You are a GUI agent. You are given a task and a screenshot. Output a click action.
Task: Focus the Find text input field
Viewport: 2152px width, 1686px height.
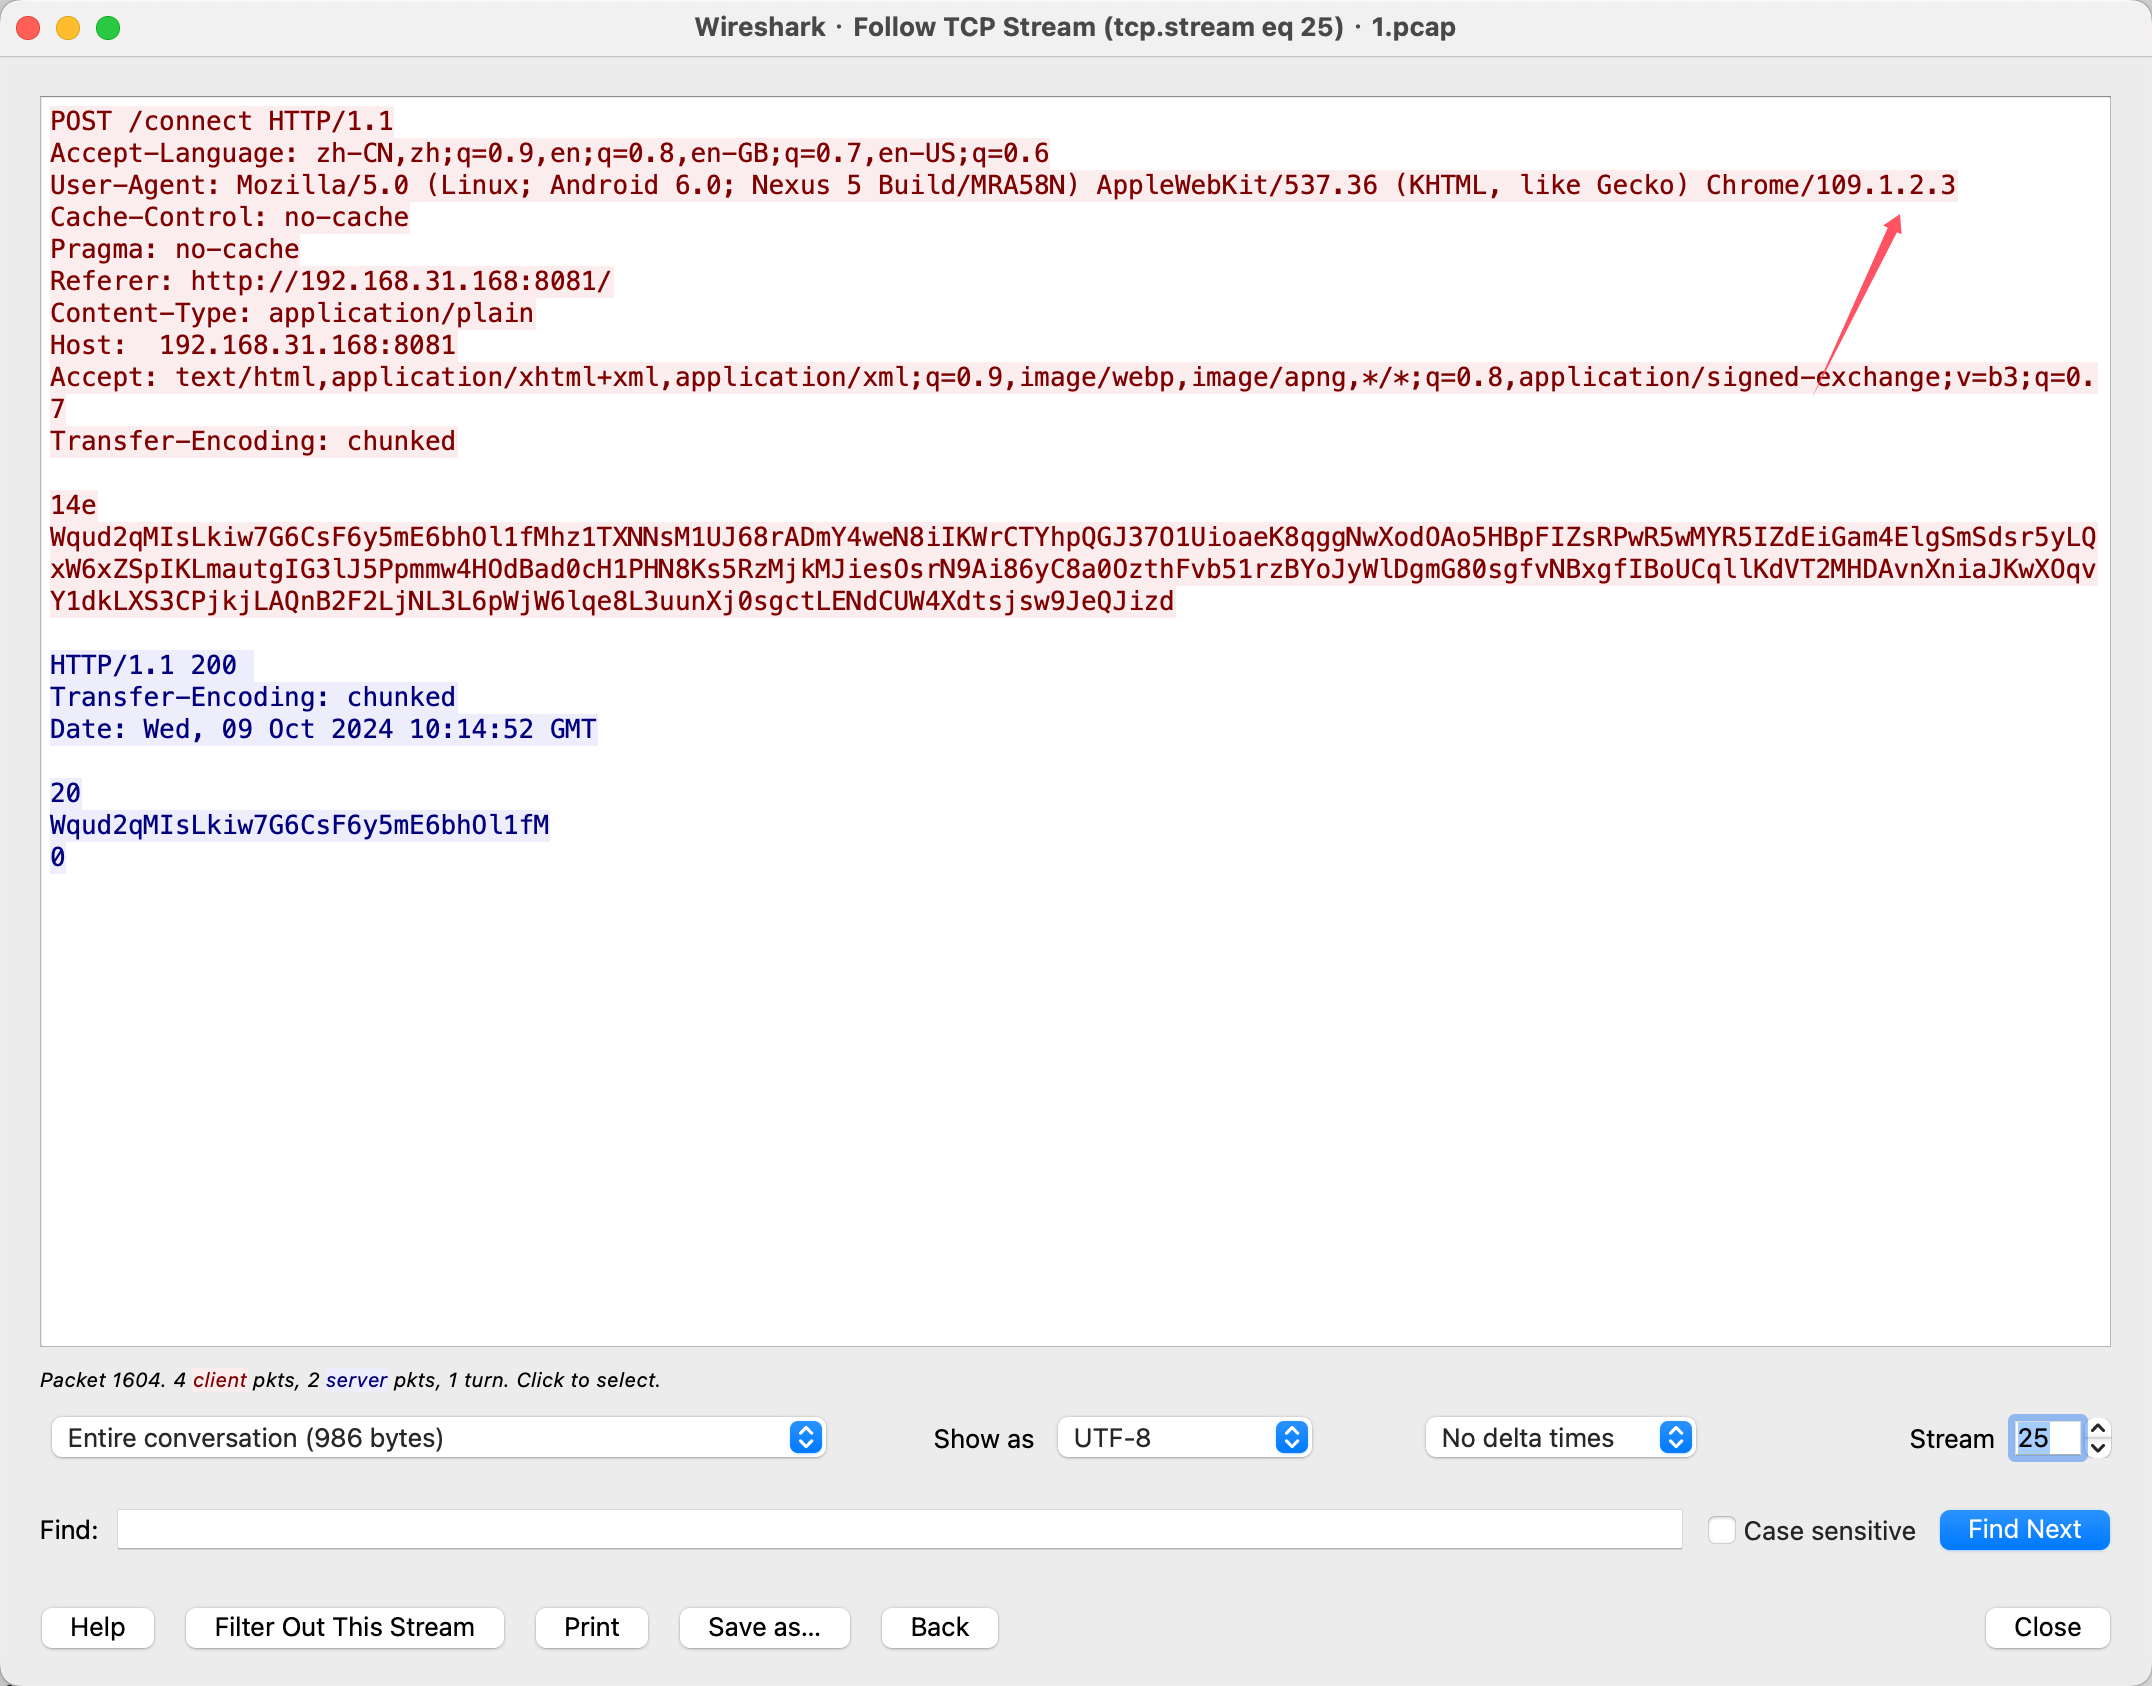click(899, 1530)
